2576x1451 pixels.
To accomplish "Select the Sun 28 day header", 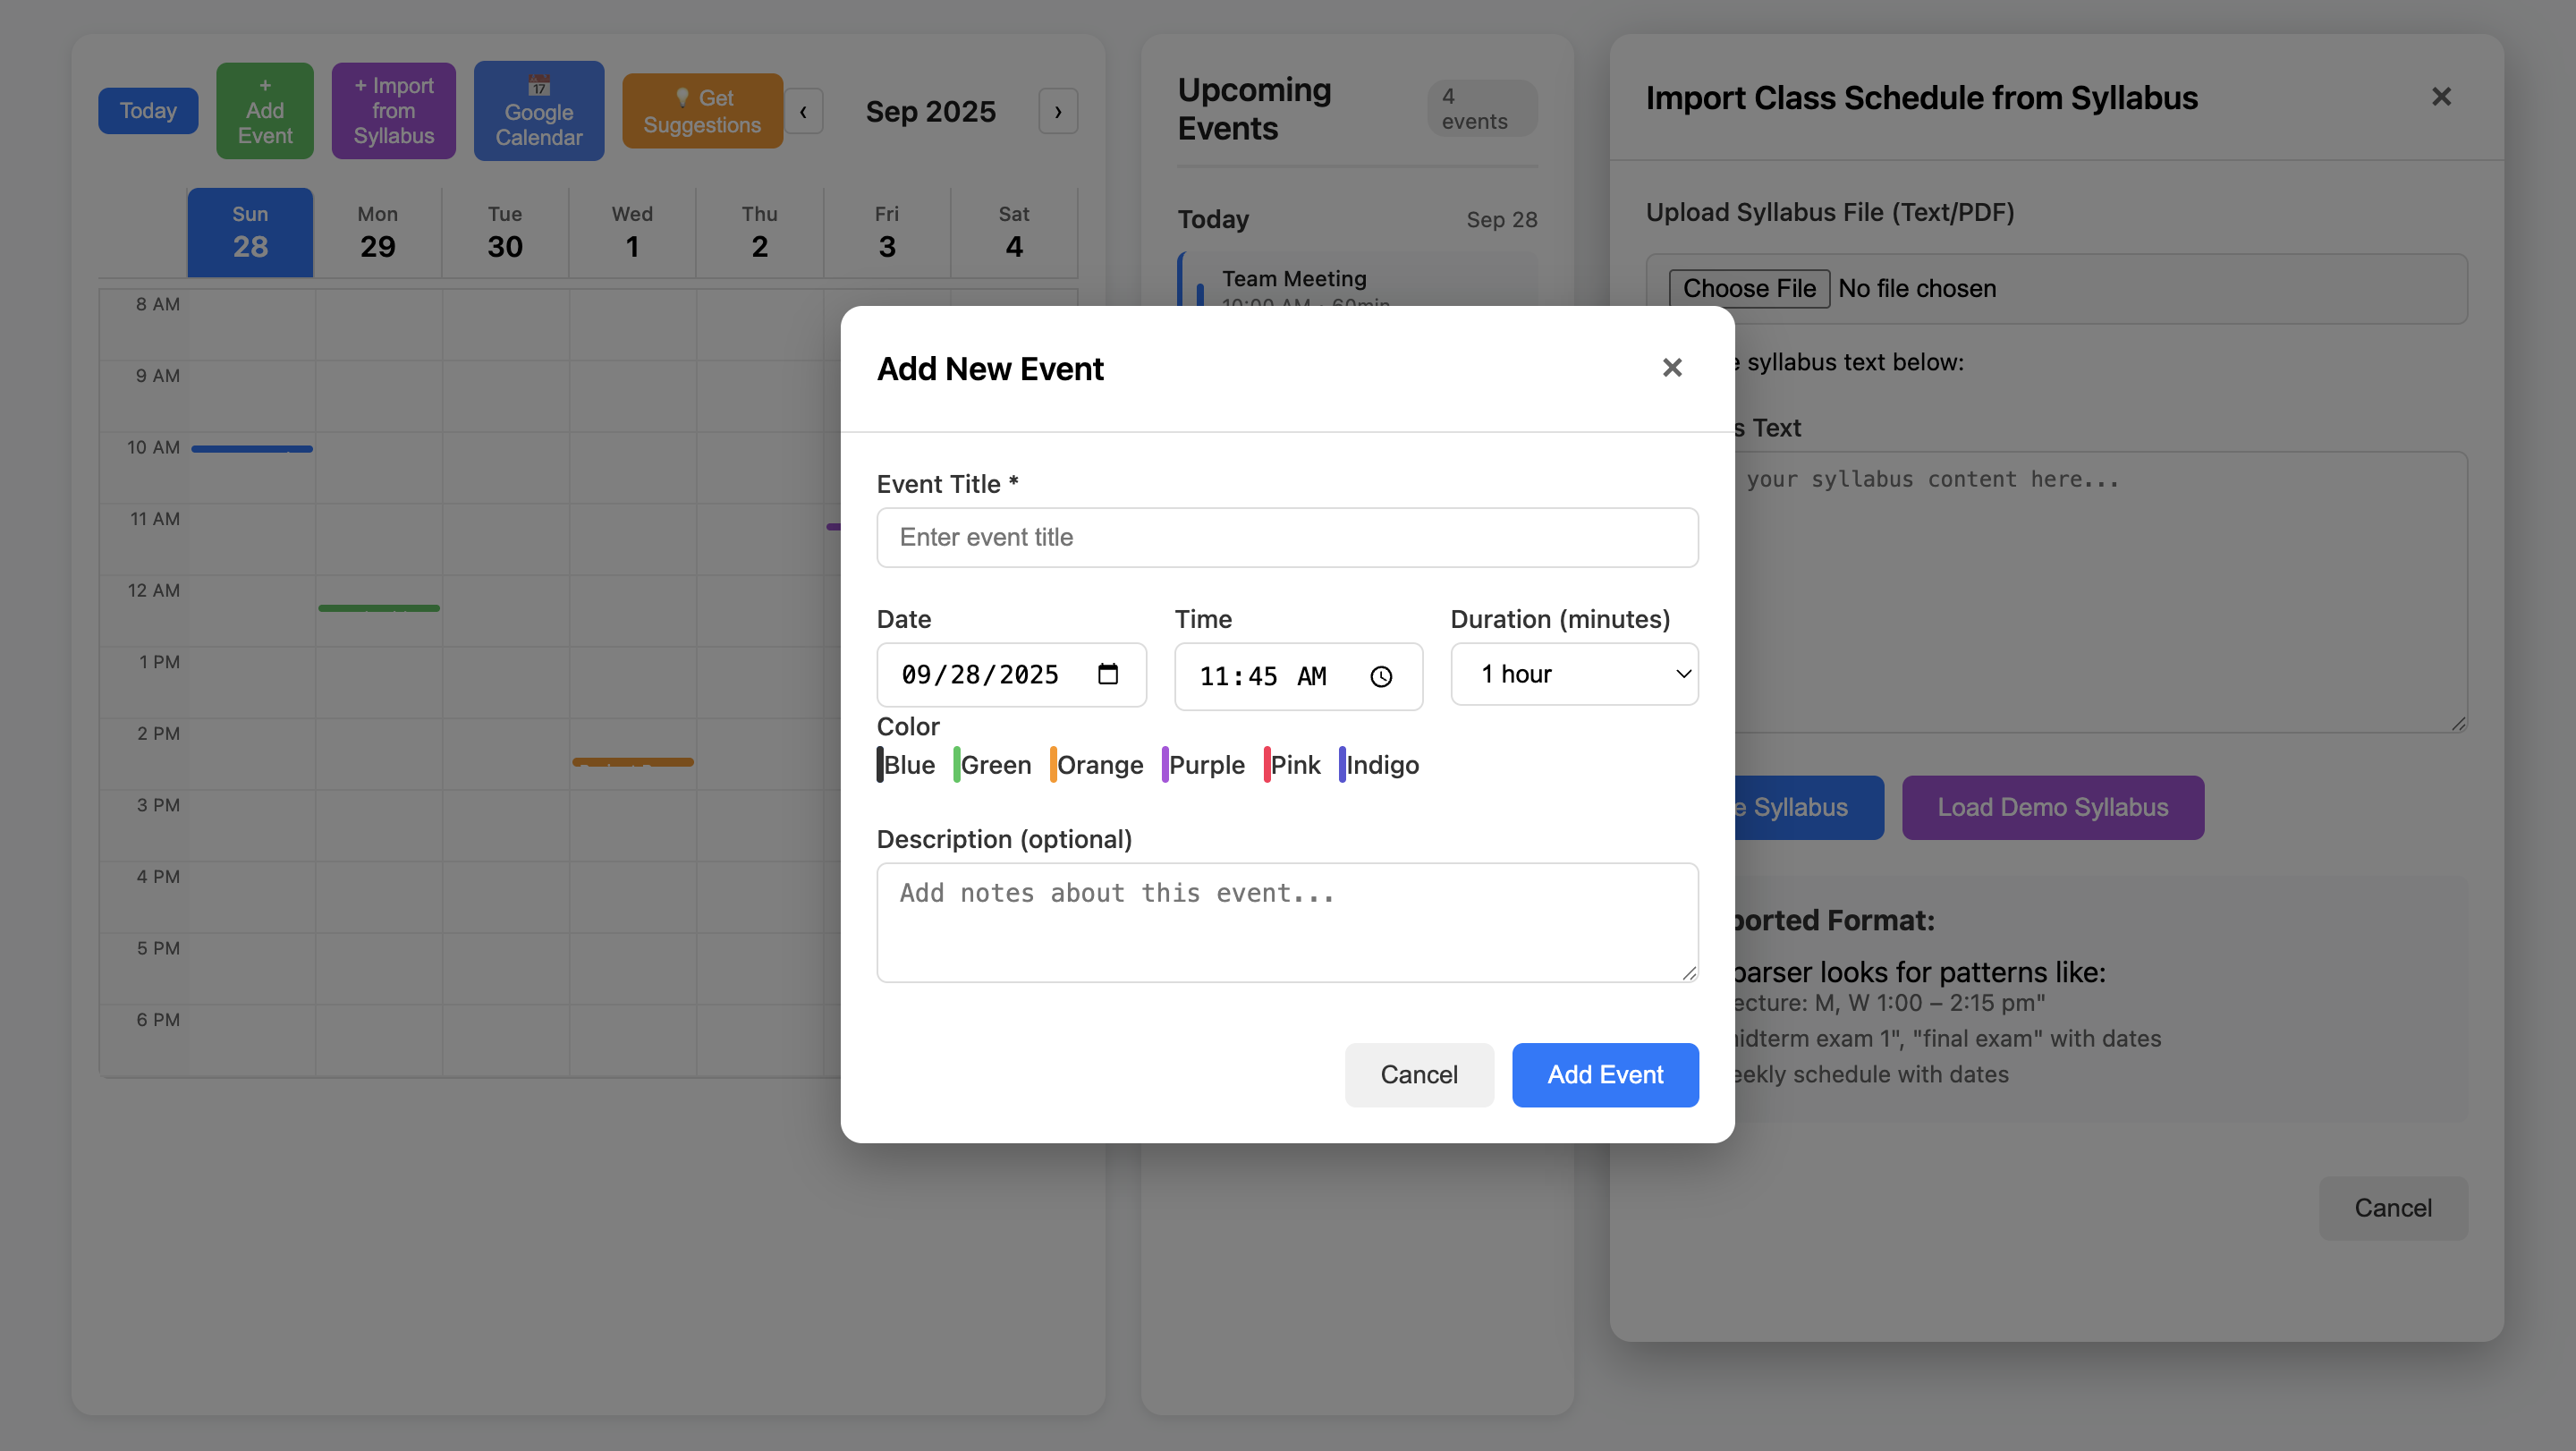I will pos(250,232).
